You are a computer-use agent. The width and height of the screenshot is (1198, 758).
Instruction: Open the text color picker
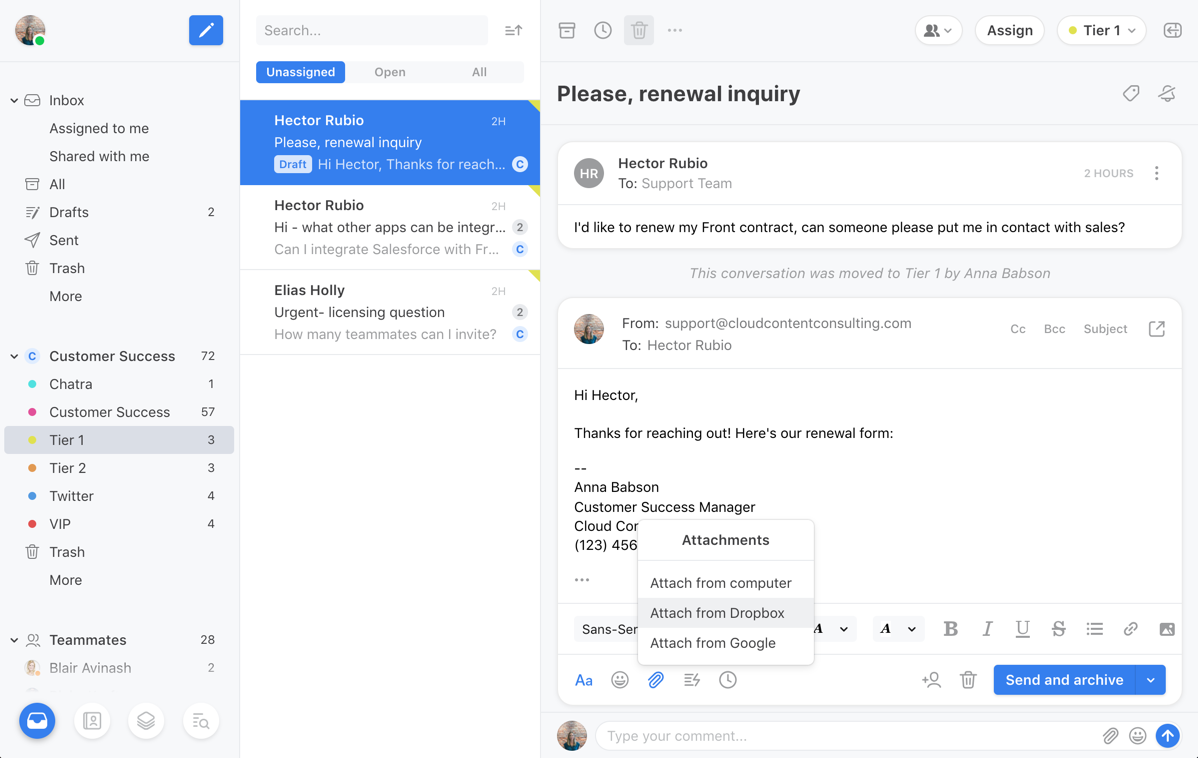896,629
